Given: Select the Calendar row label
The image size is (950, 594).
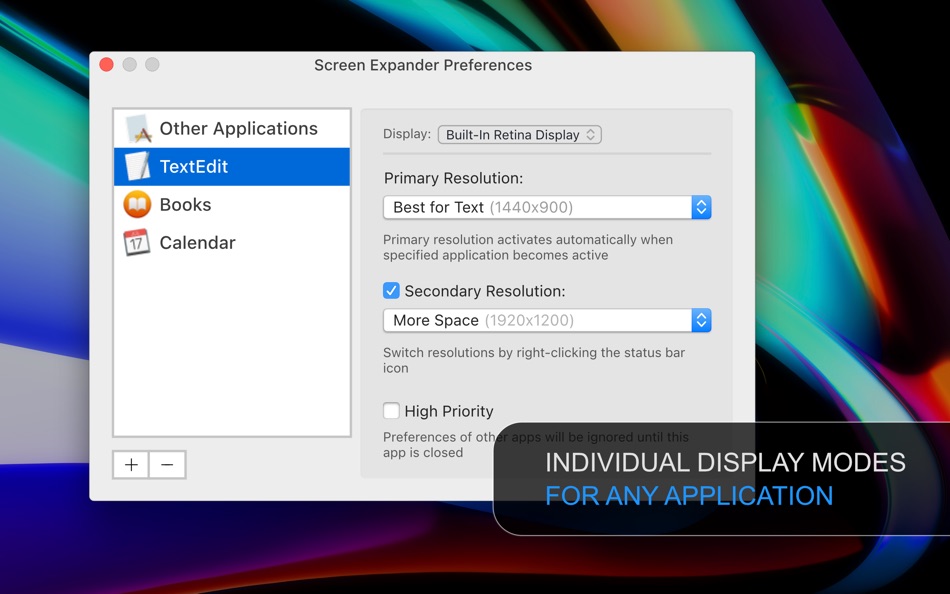Looking at the screenshot, I should tap(198, 242).
